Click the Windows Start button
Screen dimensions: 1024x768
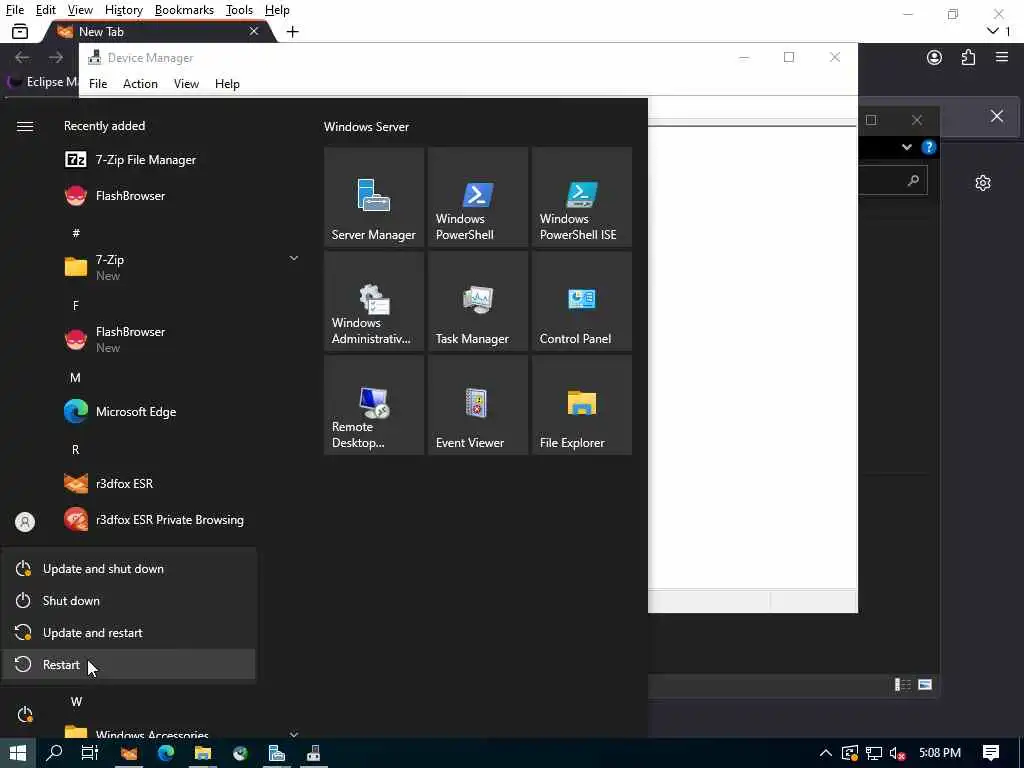(x=18, y=753)
